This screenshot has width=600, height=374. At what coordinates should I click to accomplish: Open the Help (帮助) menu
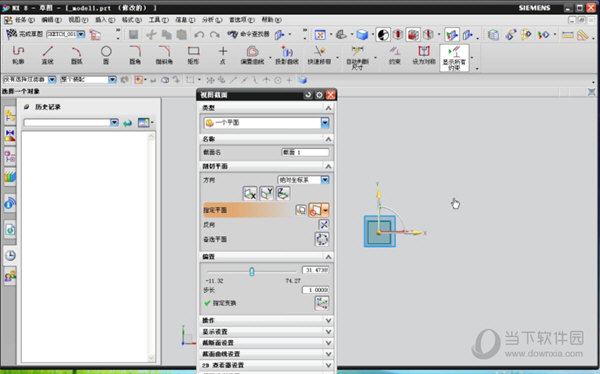(271, 20)
